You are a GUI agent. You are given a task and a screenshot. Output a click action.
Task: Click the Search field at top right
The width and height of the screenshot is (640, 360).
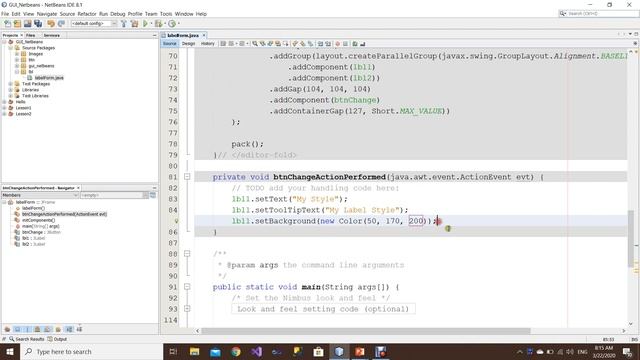tap(598, 13)
